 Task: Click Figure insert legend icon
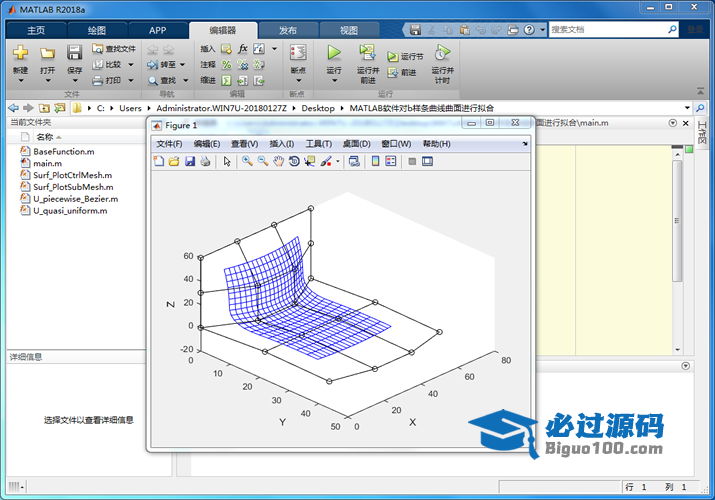click(391, 161)
